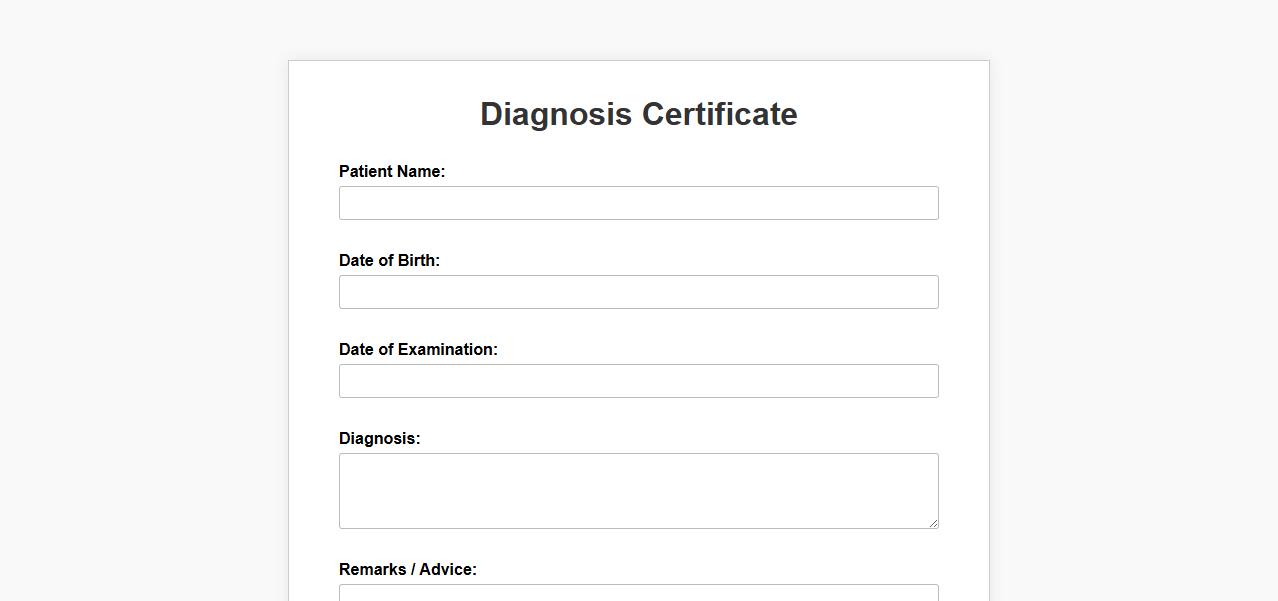Click the word "Patient" in its label
The width and height of the screenshot is (1278, 601).
(367, 172)
